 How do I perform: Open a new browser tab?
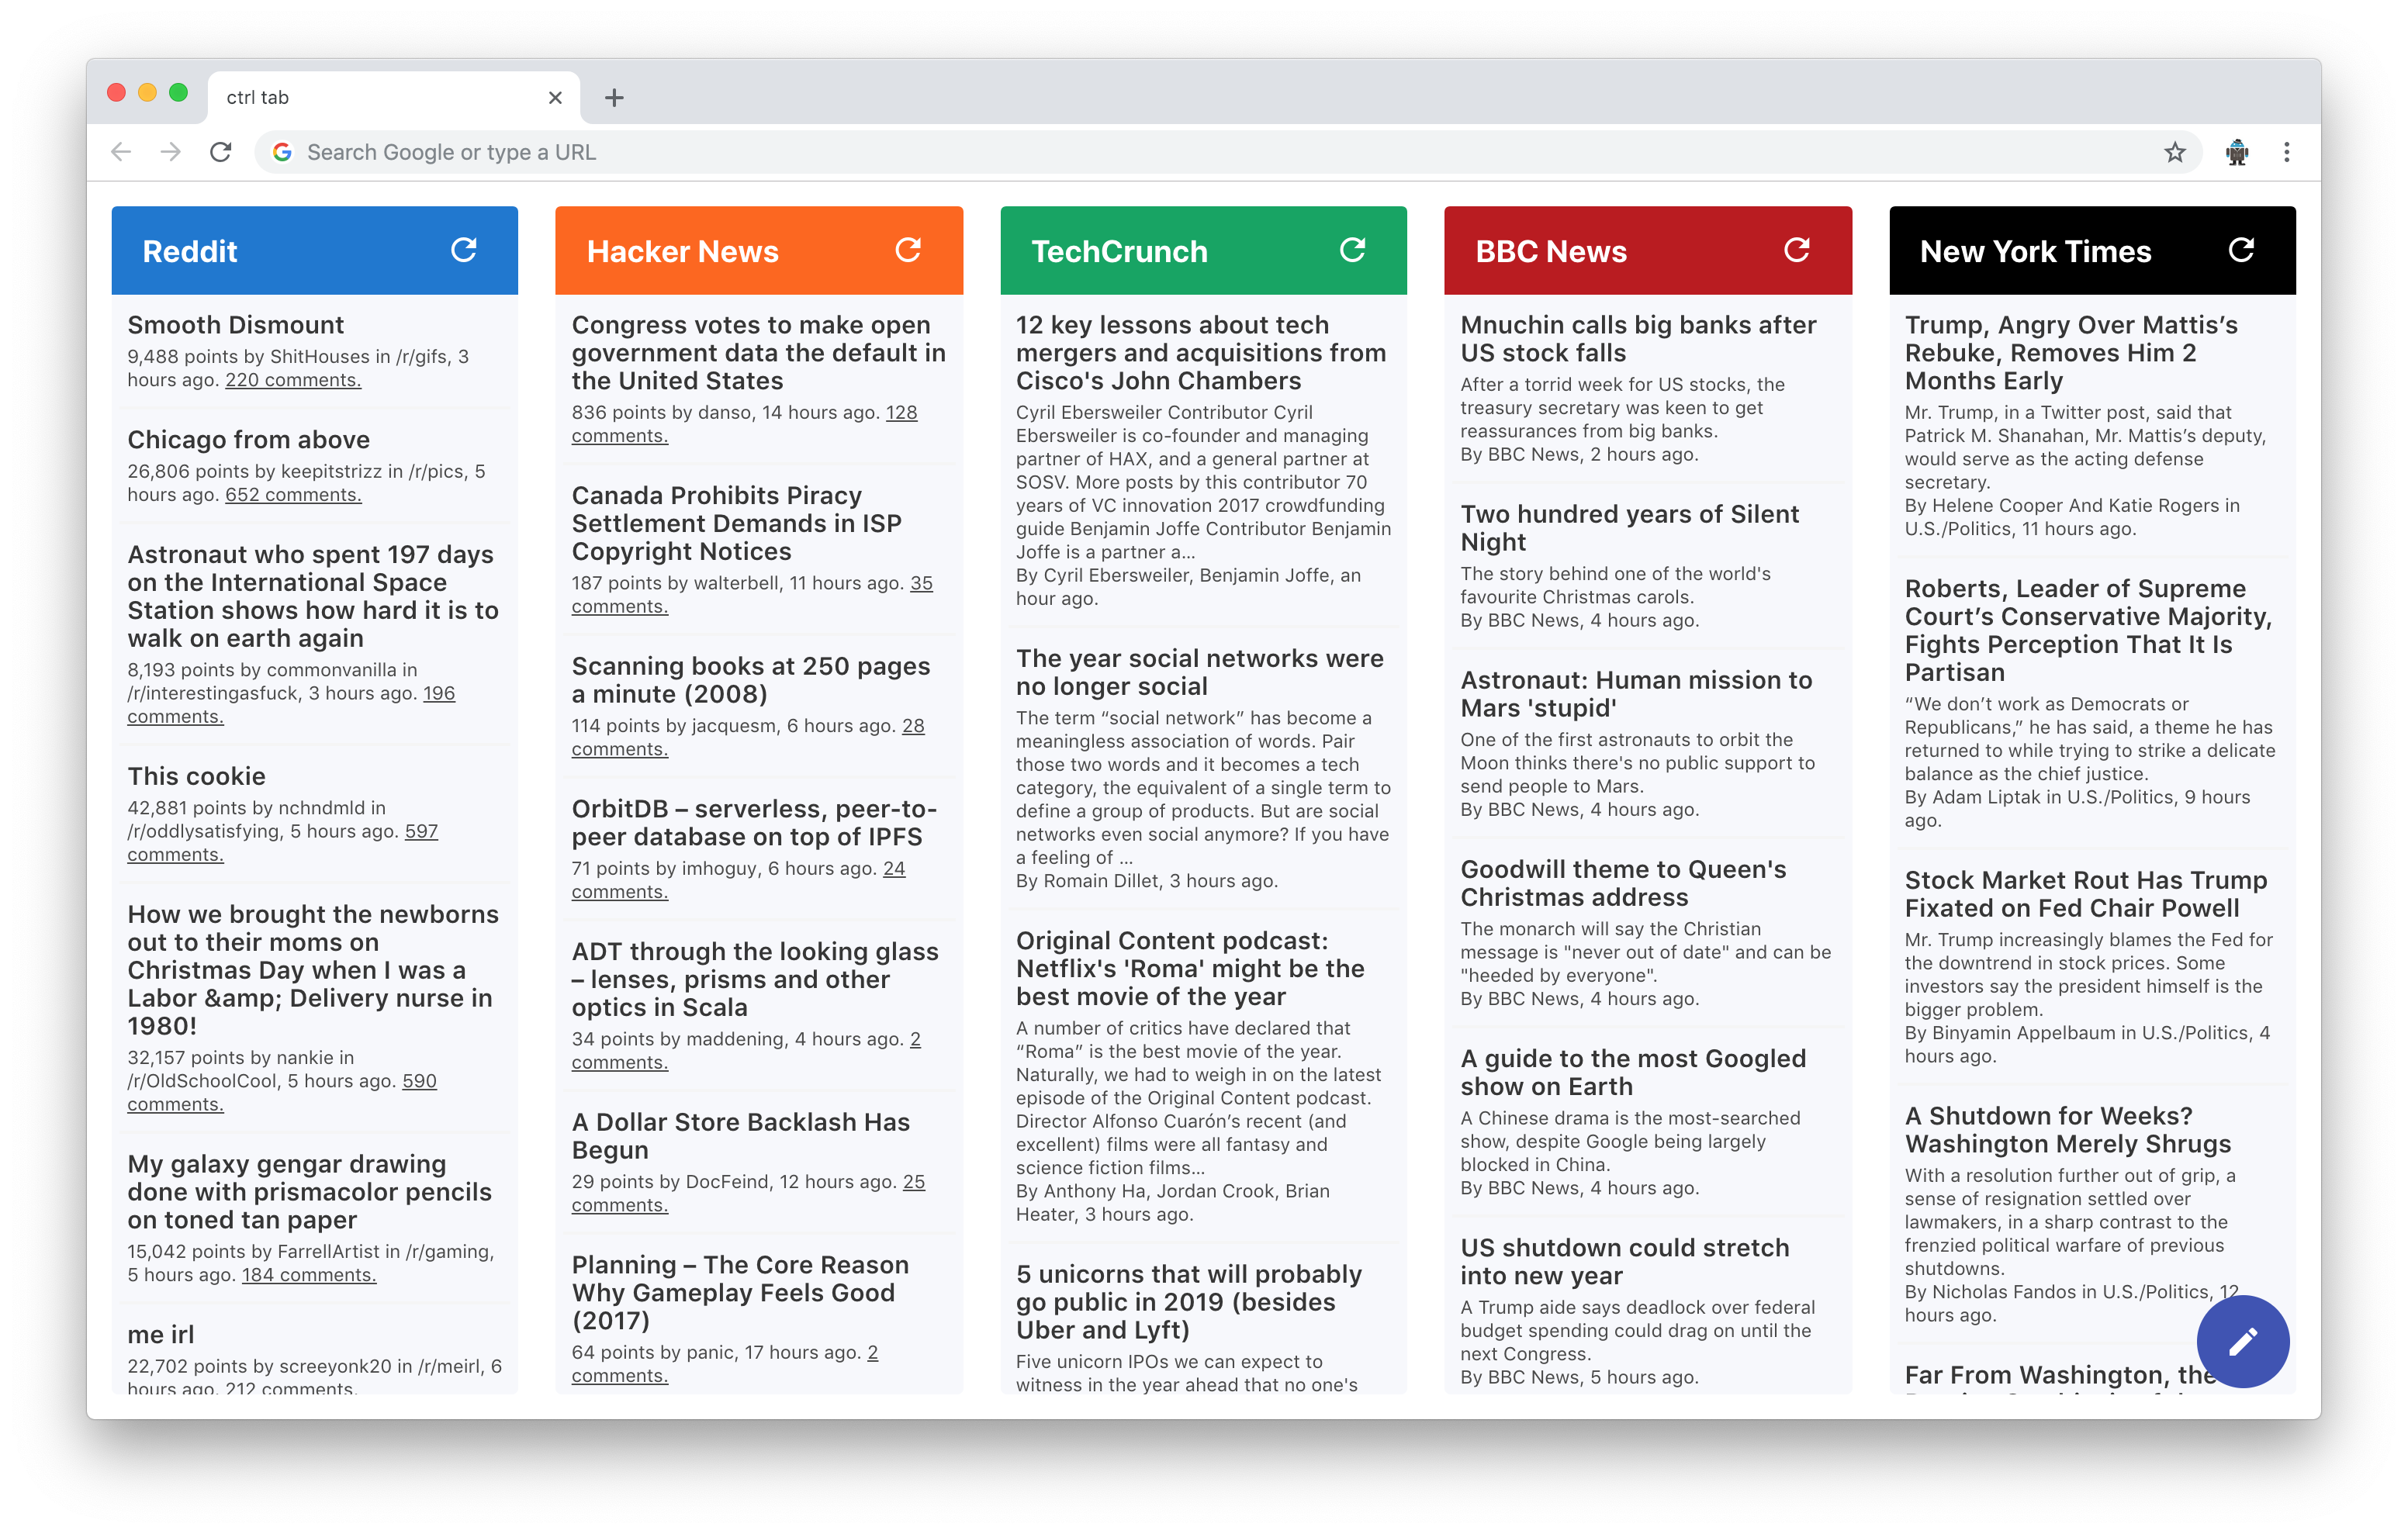point(614,96)
